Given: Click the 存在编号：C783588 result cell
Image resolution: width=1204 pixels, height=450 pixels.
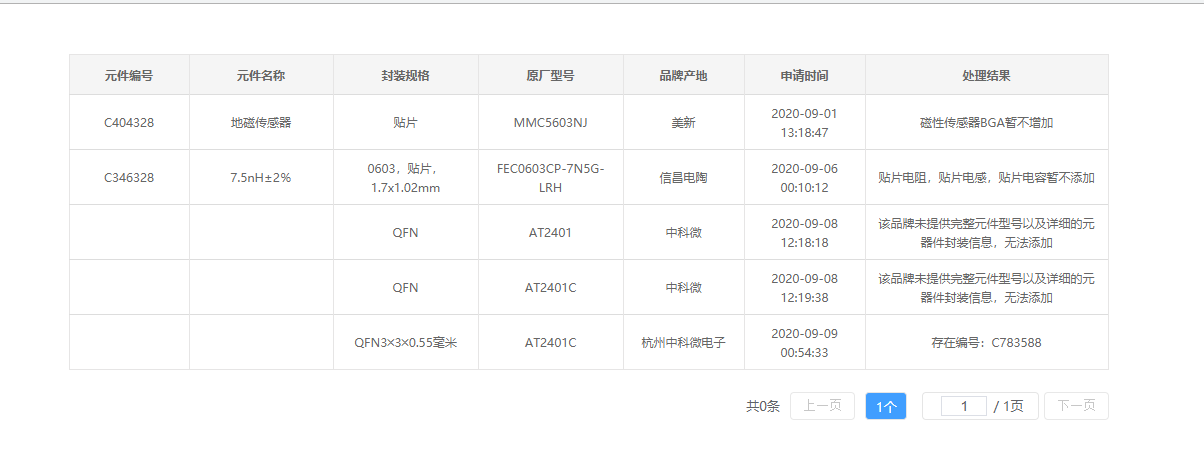Looking at the screenshot, I should (986, 342).
